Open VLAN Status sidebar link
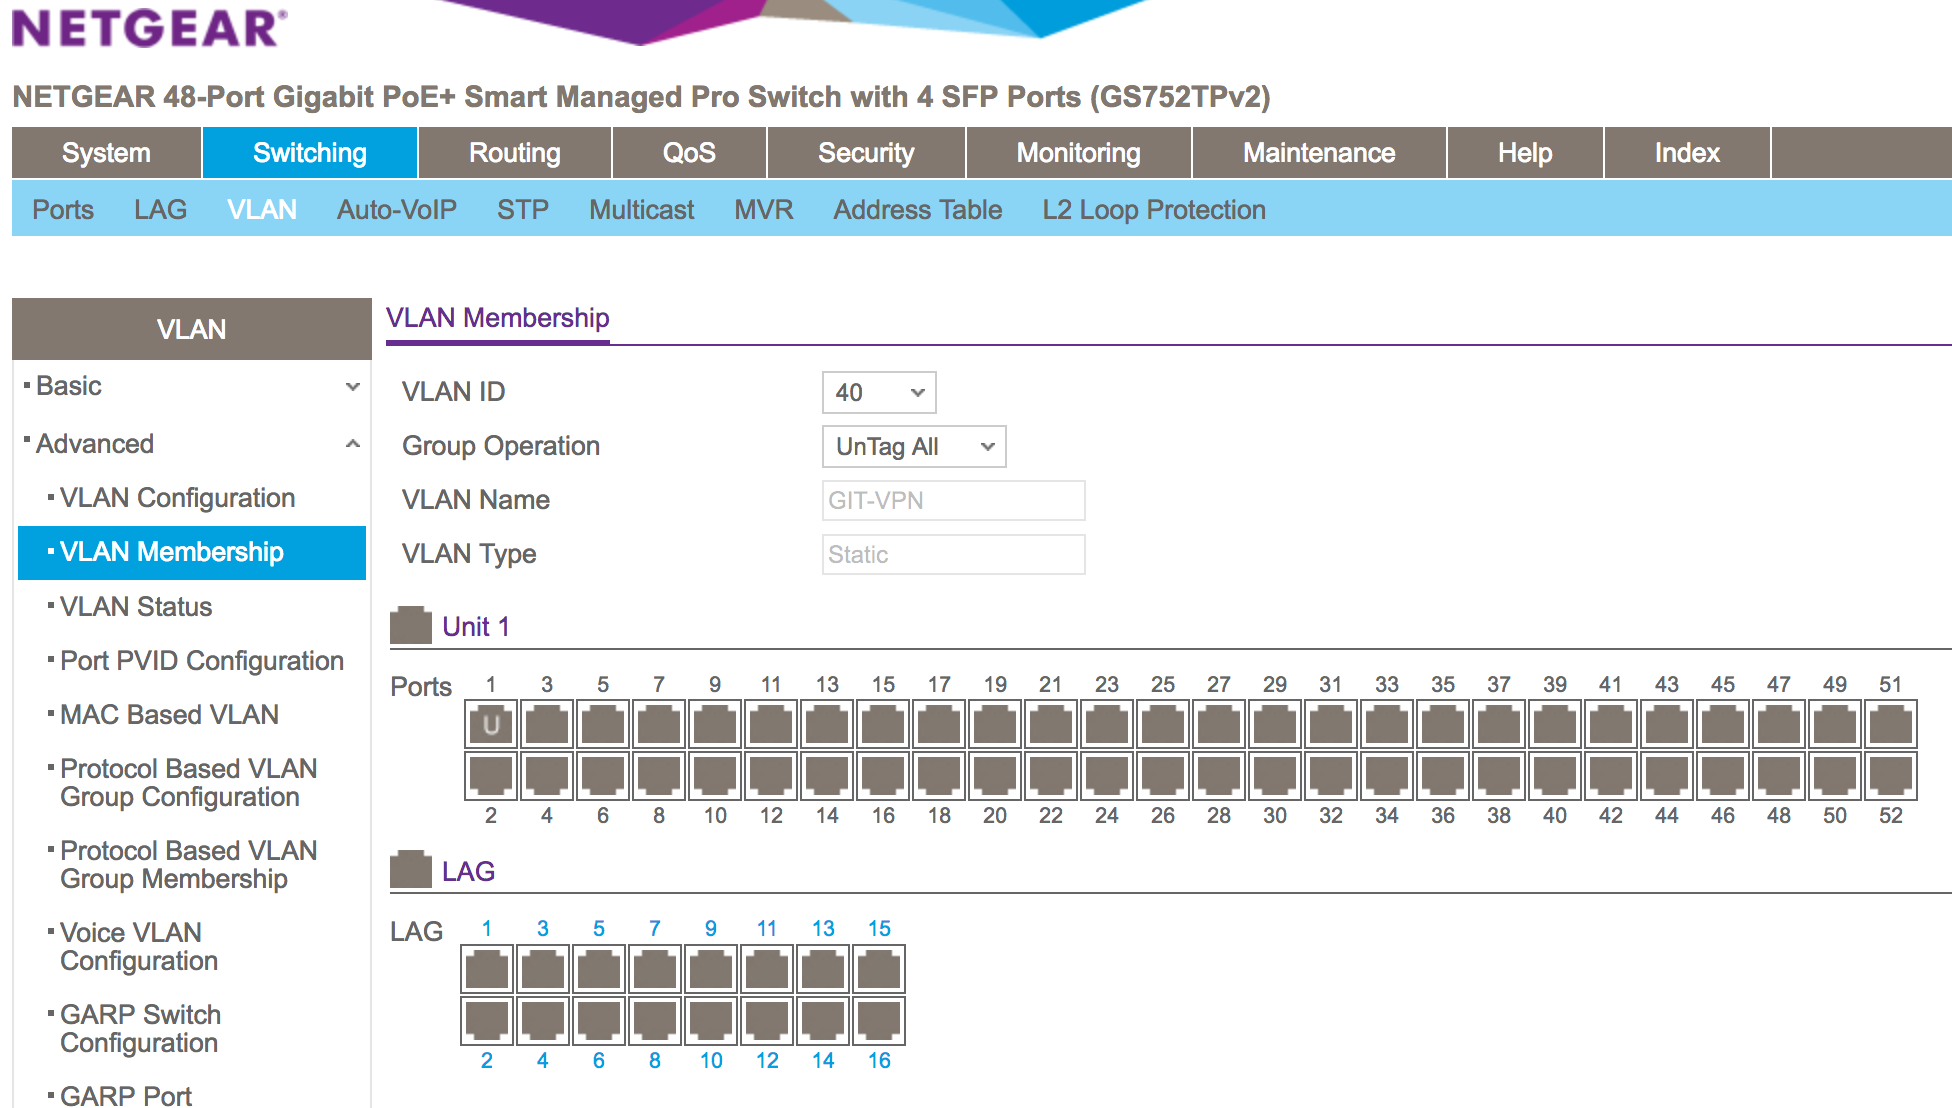This screenshot has height=1108, width=1952. pyautogui.click(x=136, y=607)
